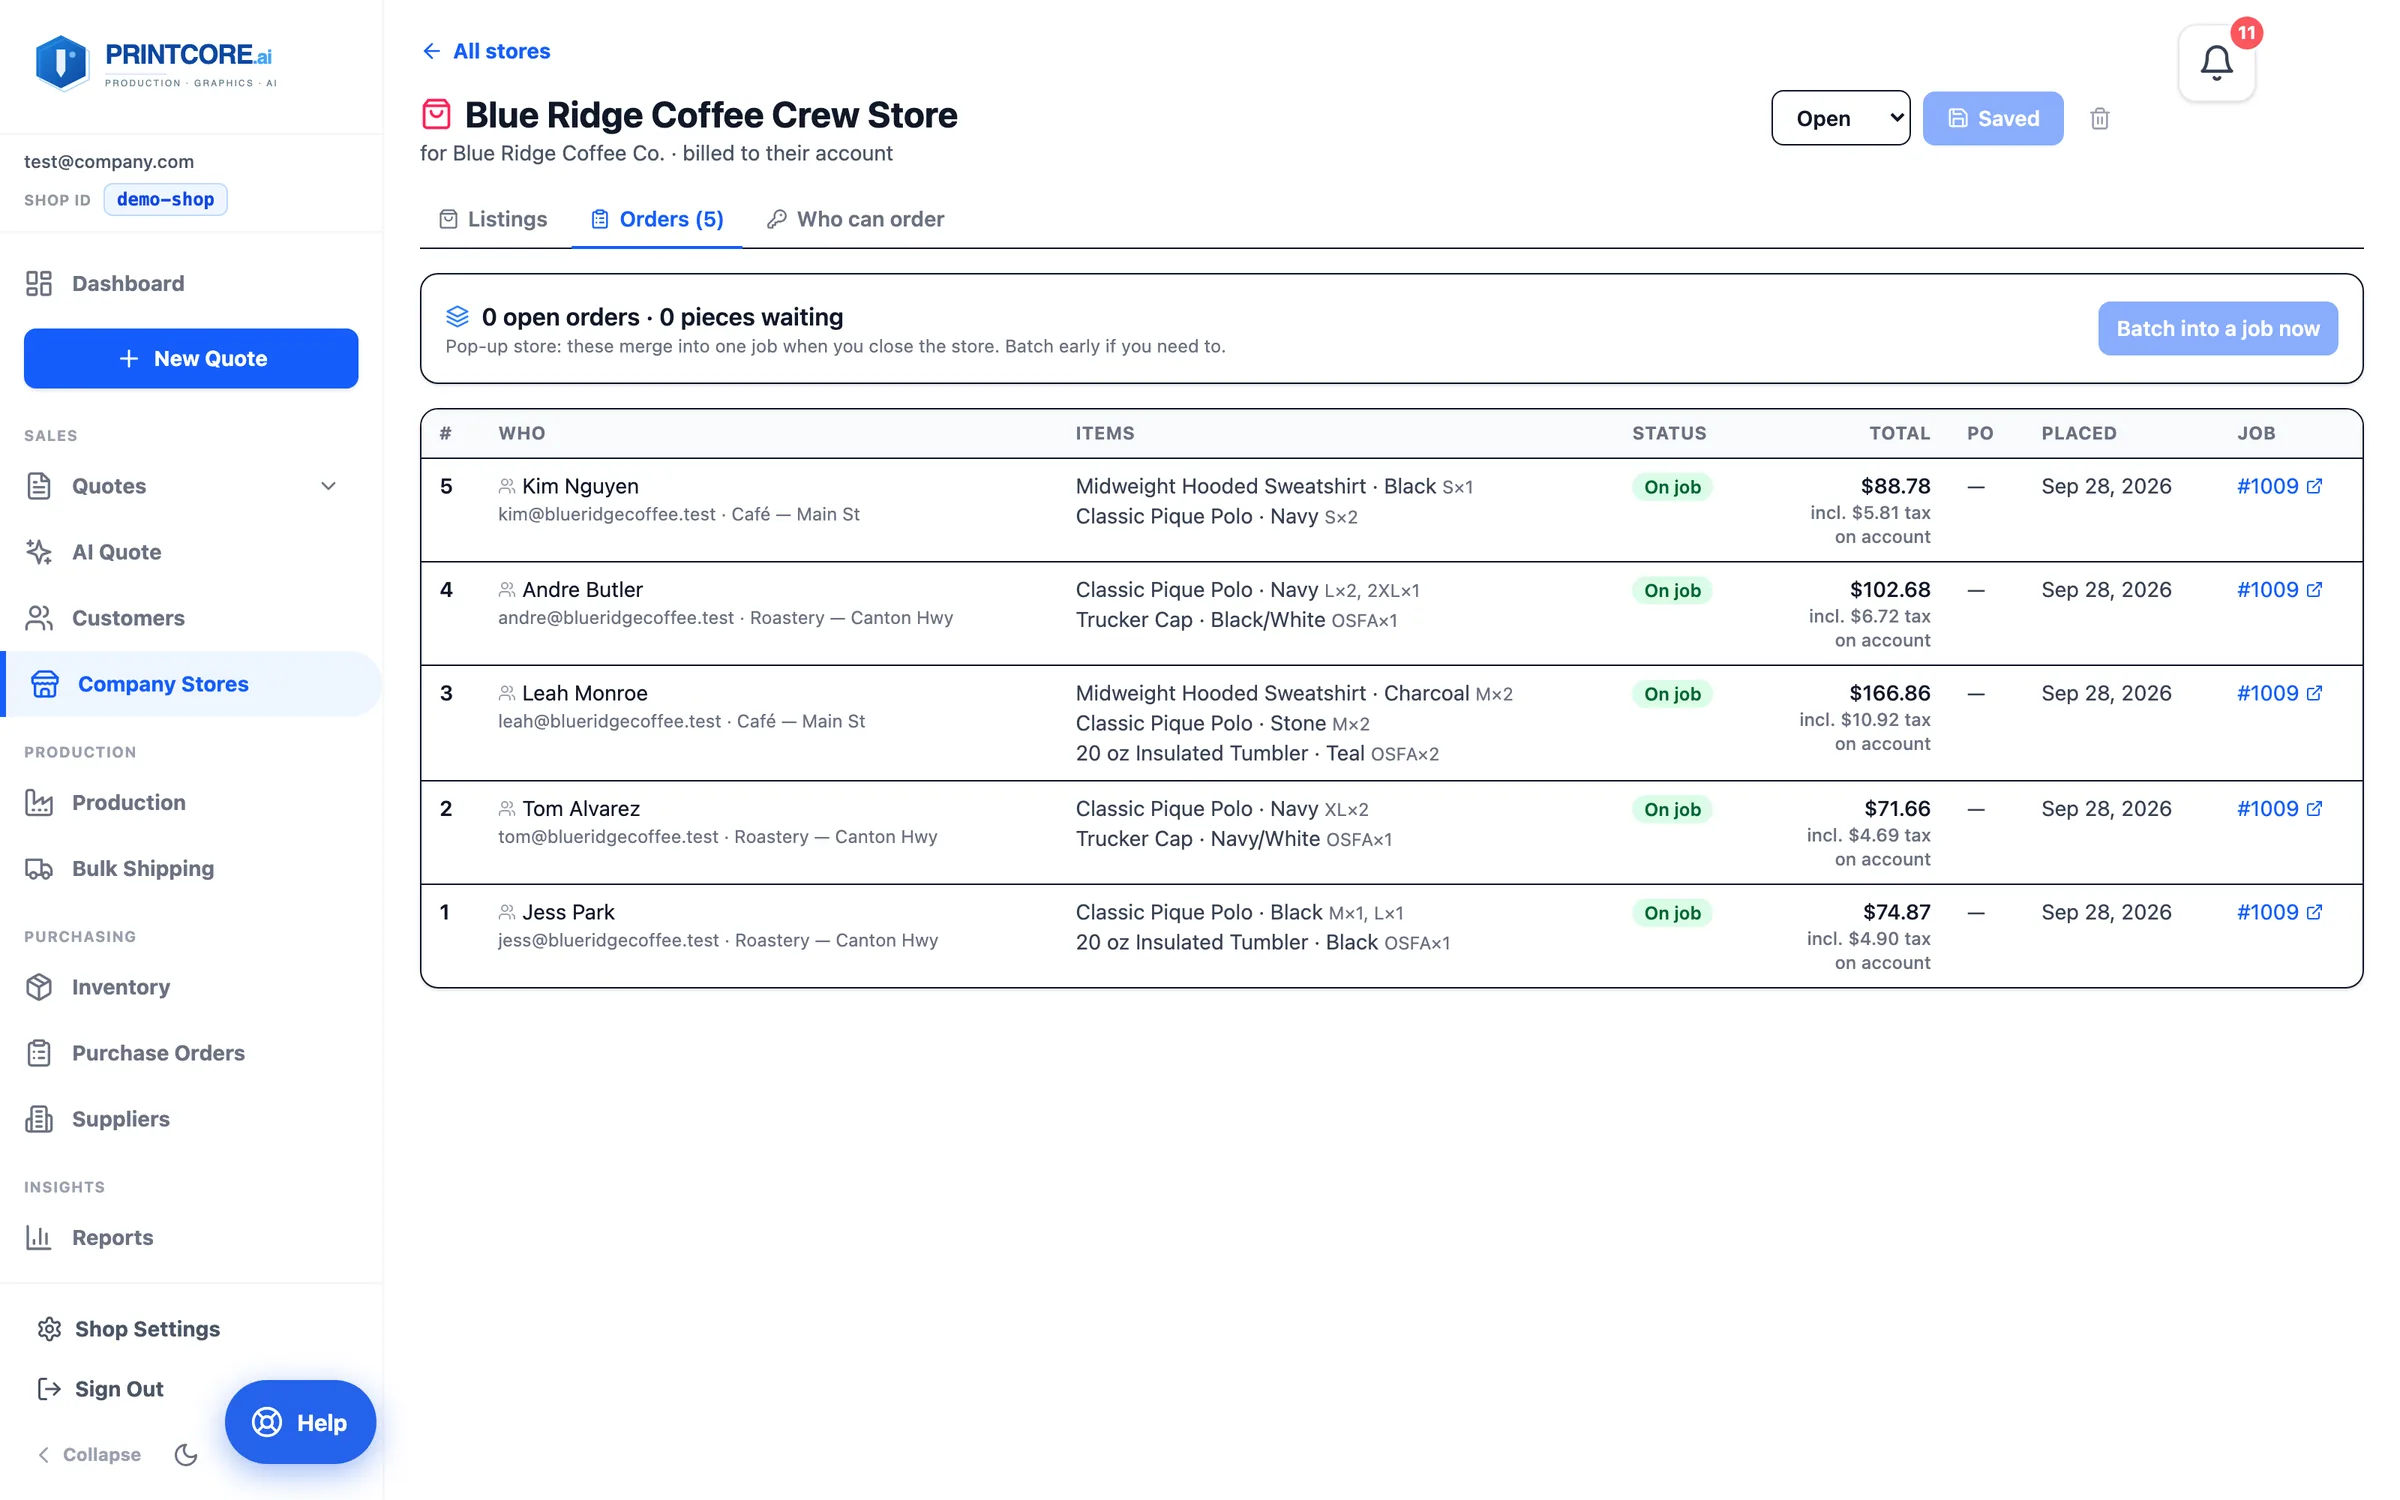Open job #1009 for Kim Nguyen
This screenshot has width=2400, height=1500.
point(2279,486)
